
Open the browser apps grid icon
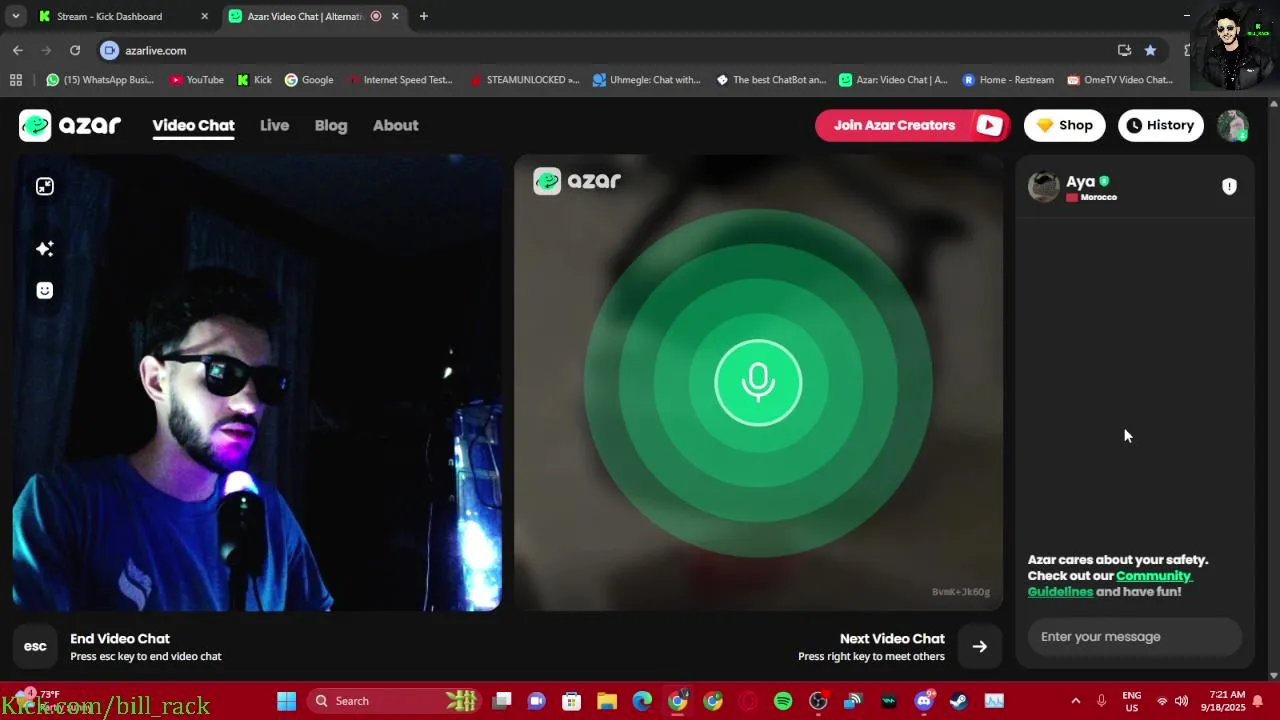click(x=16, y=80)
